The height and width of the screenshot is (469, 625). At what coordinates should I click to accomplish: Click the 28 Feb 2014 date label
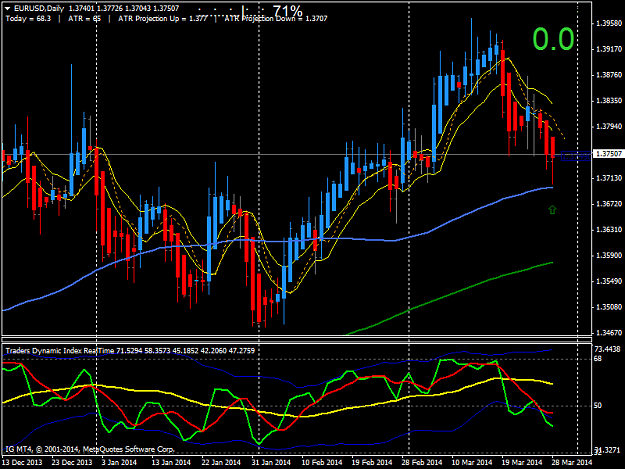click(422, 462)
